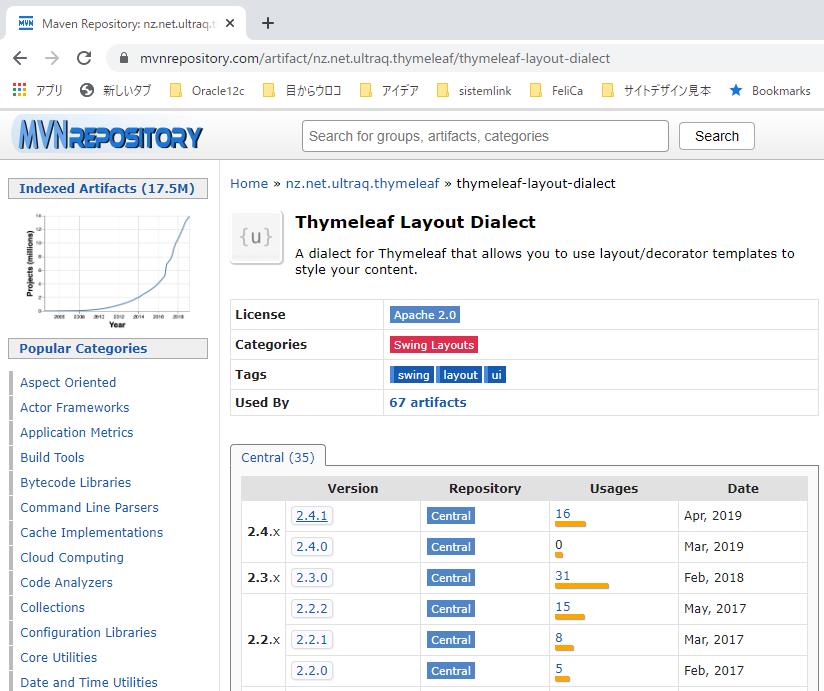The width and height of the screenshot is (824, 691).
Task: Open the サイトデザイン見本 bookmark folder
Action: (656, 90)
